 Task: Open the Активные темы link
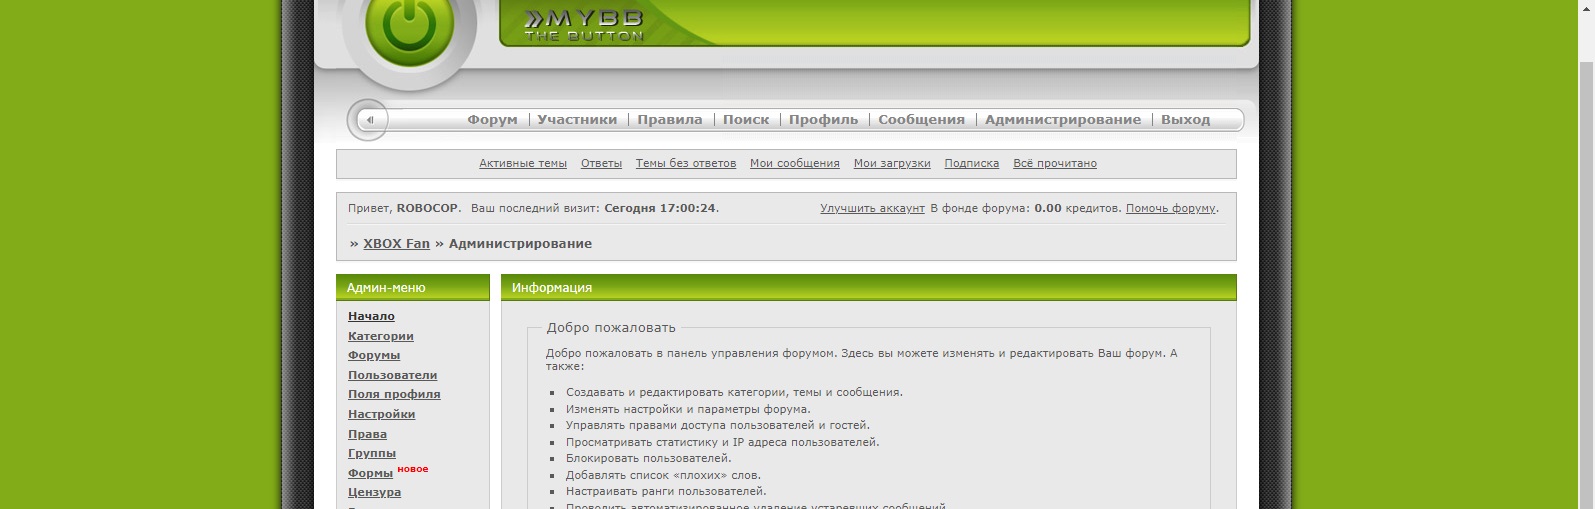point(522,164)
